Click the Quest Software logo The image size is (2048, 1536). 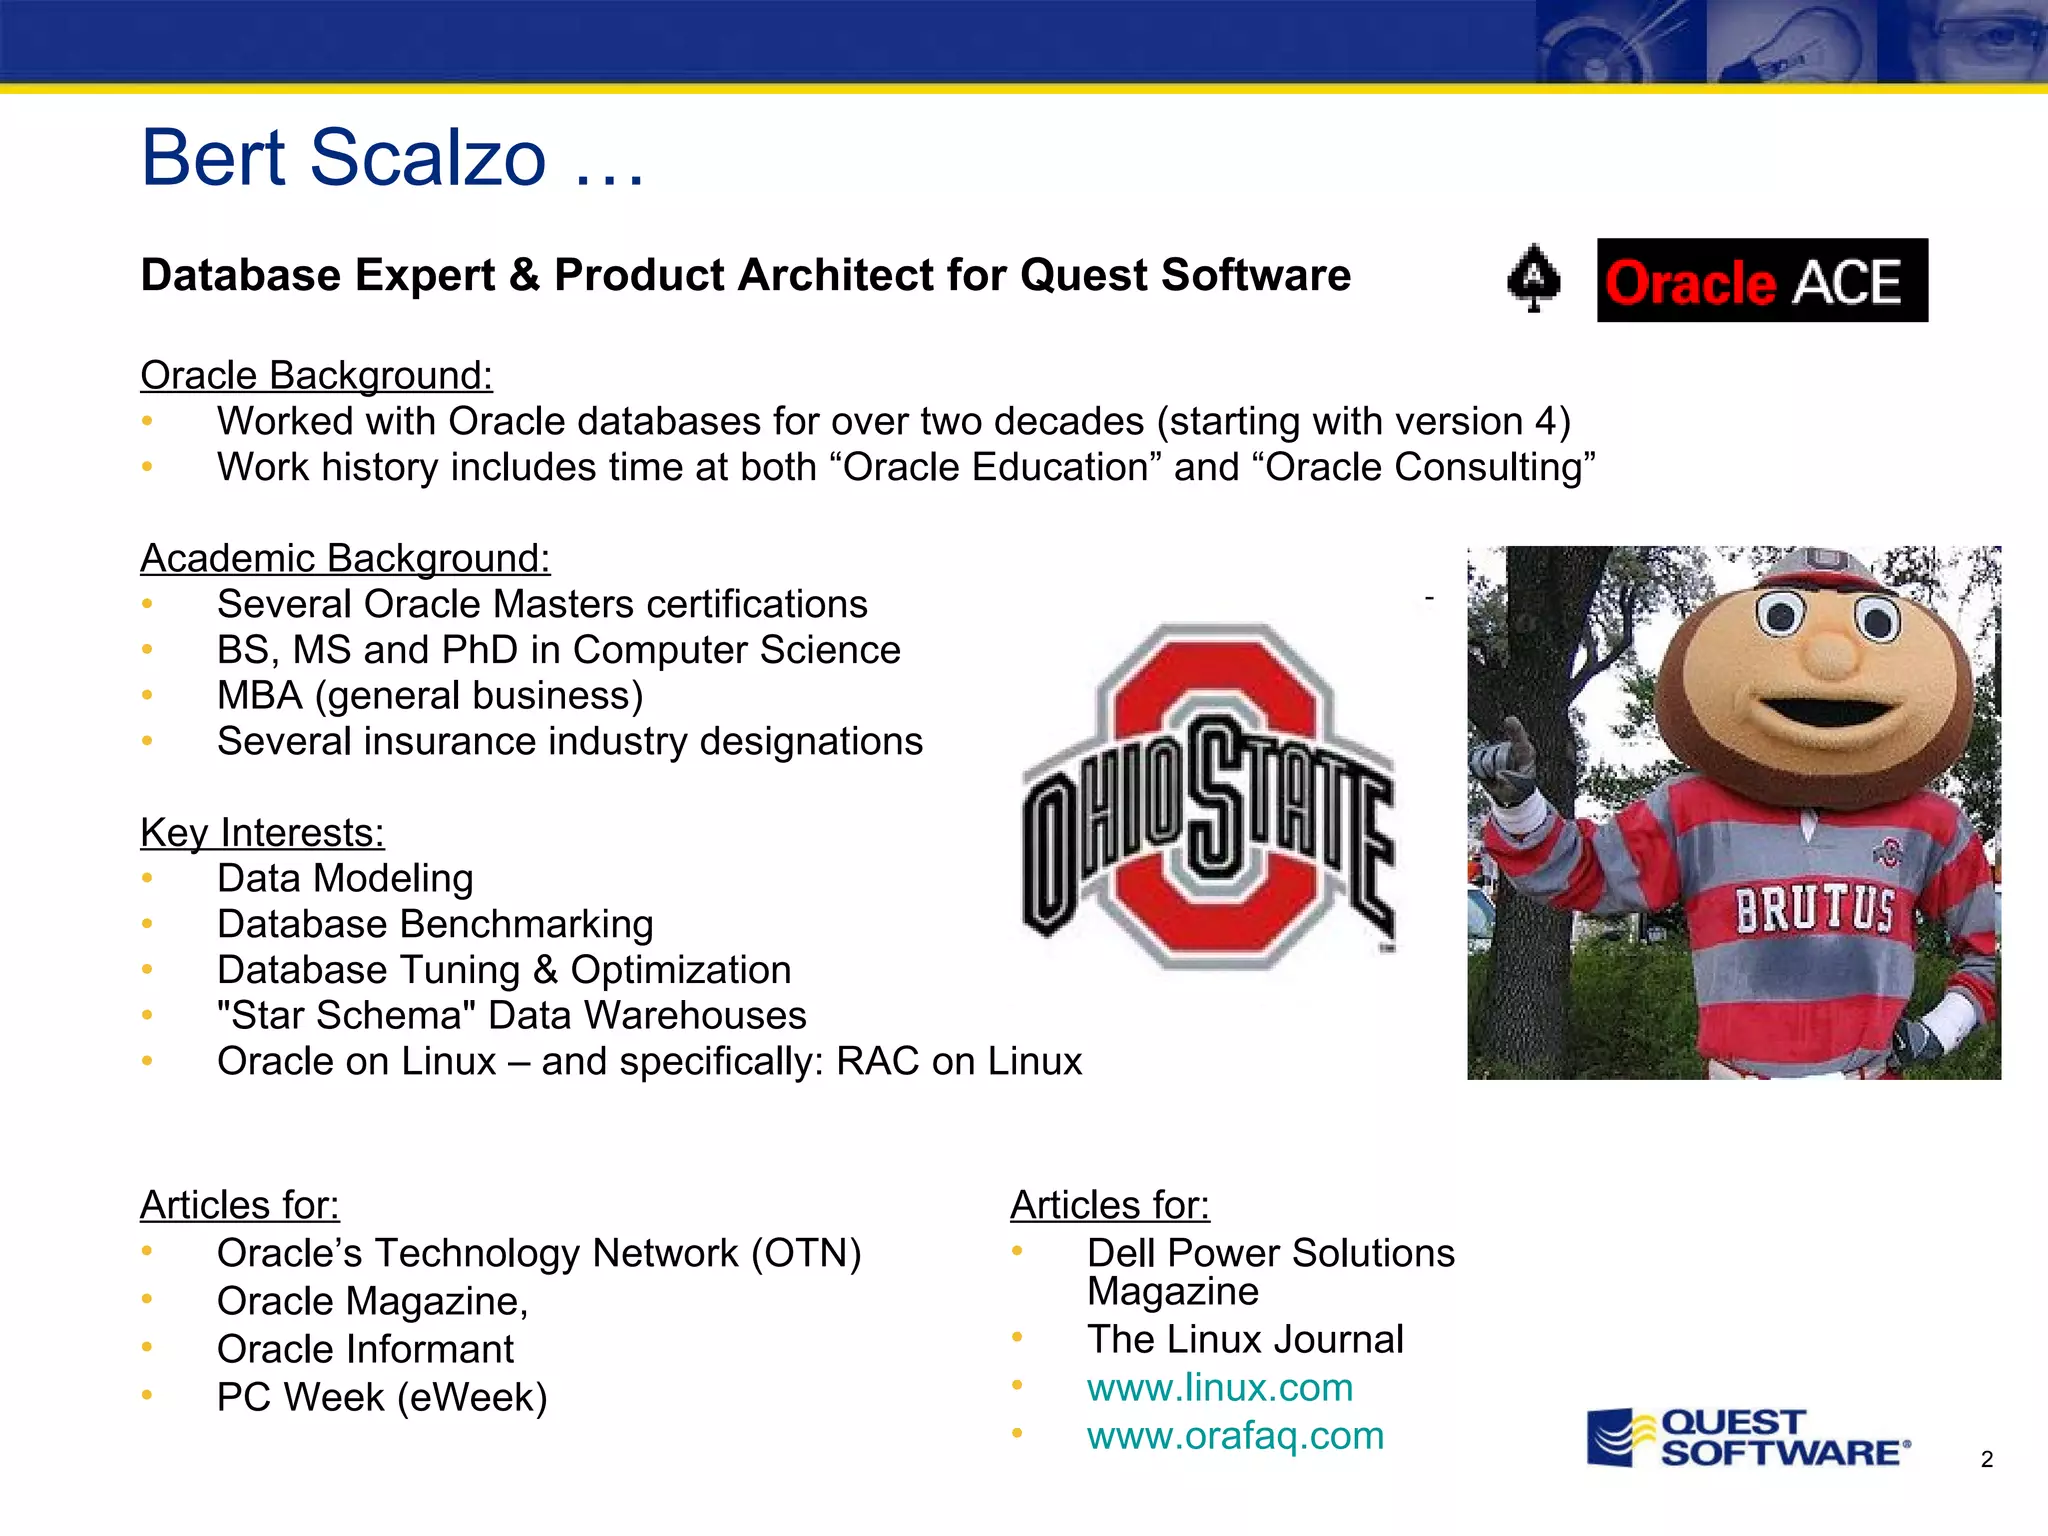tap(1747, 1437)
